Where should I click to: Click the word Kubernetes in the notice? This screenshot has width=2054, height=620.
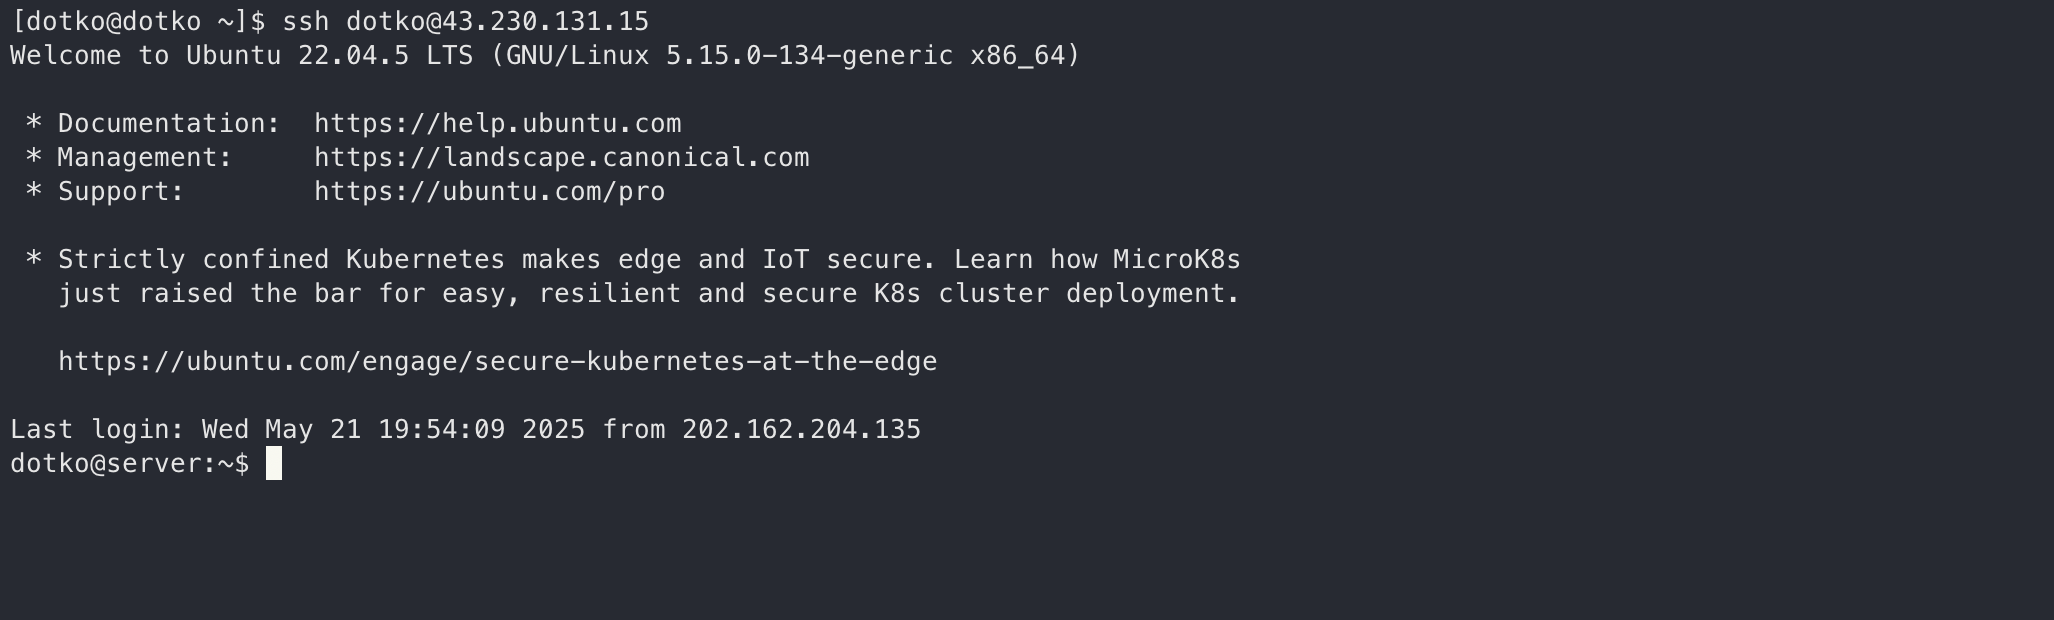click(x=425, y=260)
